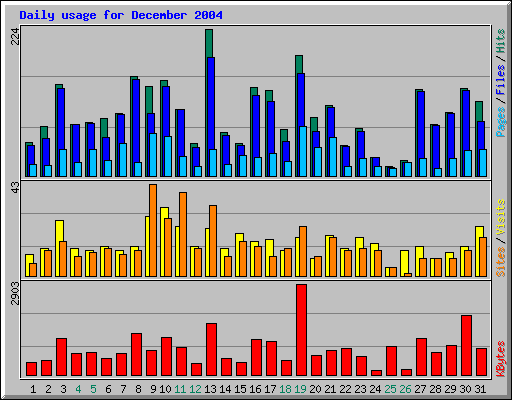Viewport: 512px width, 400px height.
Task: Click green weekend day label 5
Action: [93, 389]
